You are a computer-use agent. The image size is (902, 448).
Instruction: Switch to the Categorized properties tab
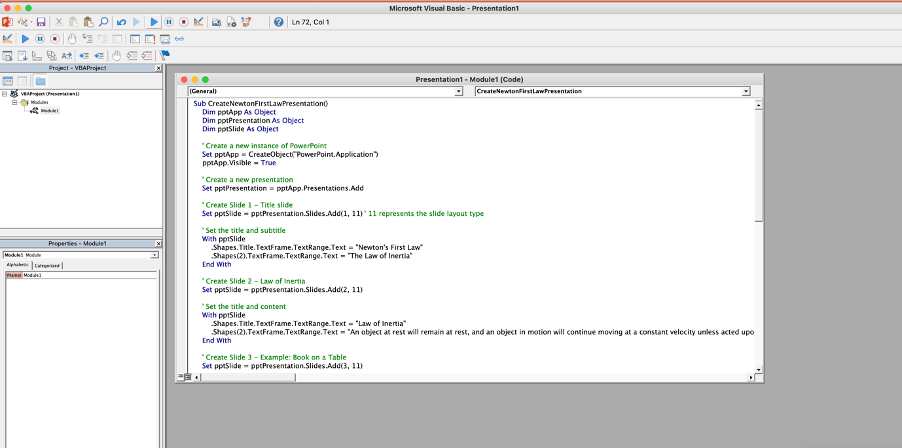[47, 266]
